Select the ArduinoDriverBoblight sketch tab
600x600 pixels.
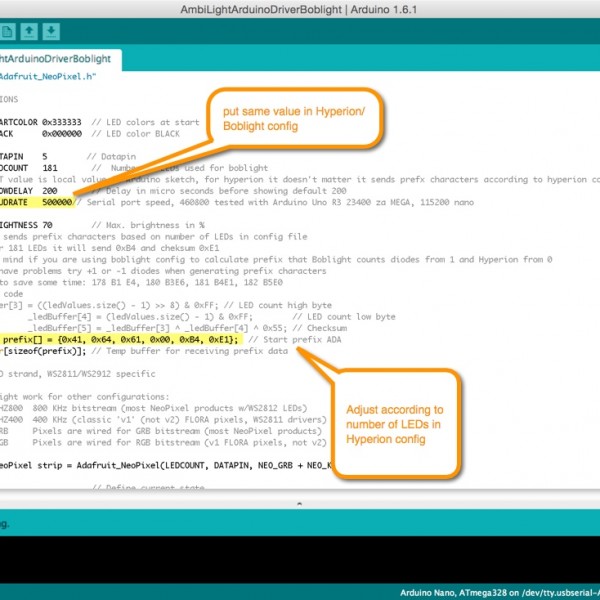coord(60,59)
